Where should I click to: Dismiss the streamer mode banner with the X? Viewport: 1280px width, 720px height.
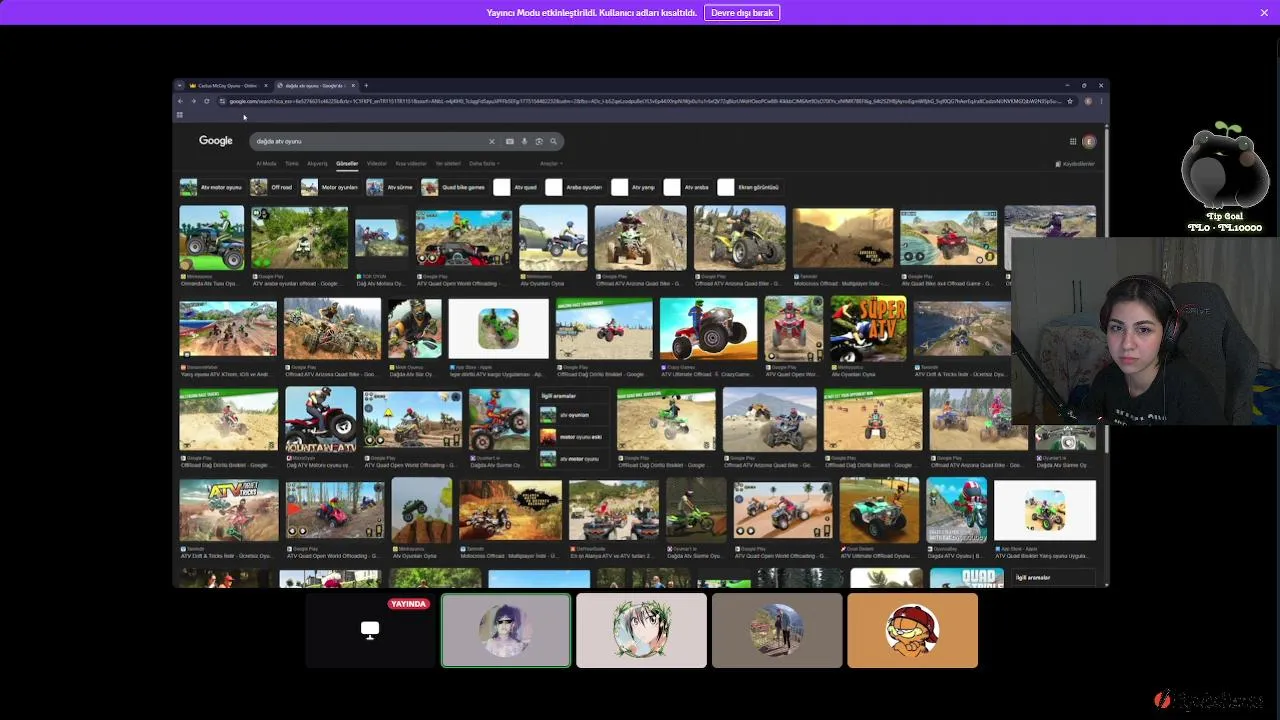coord(1264,13)
